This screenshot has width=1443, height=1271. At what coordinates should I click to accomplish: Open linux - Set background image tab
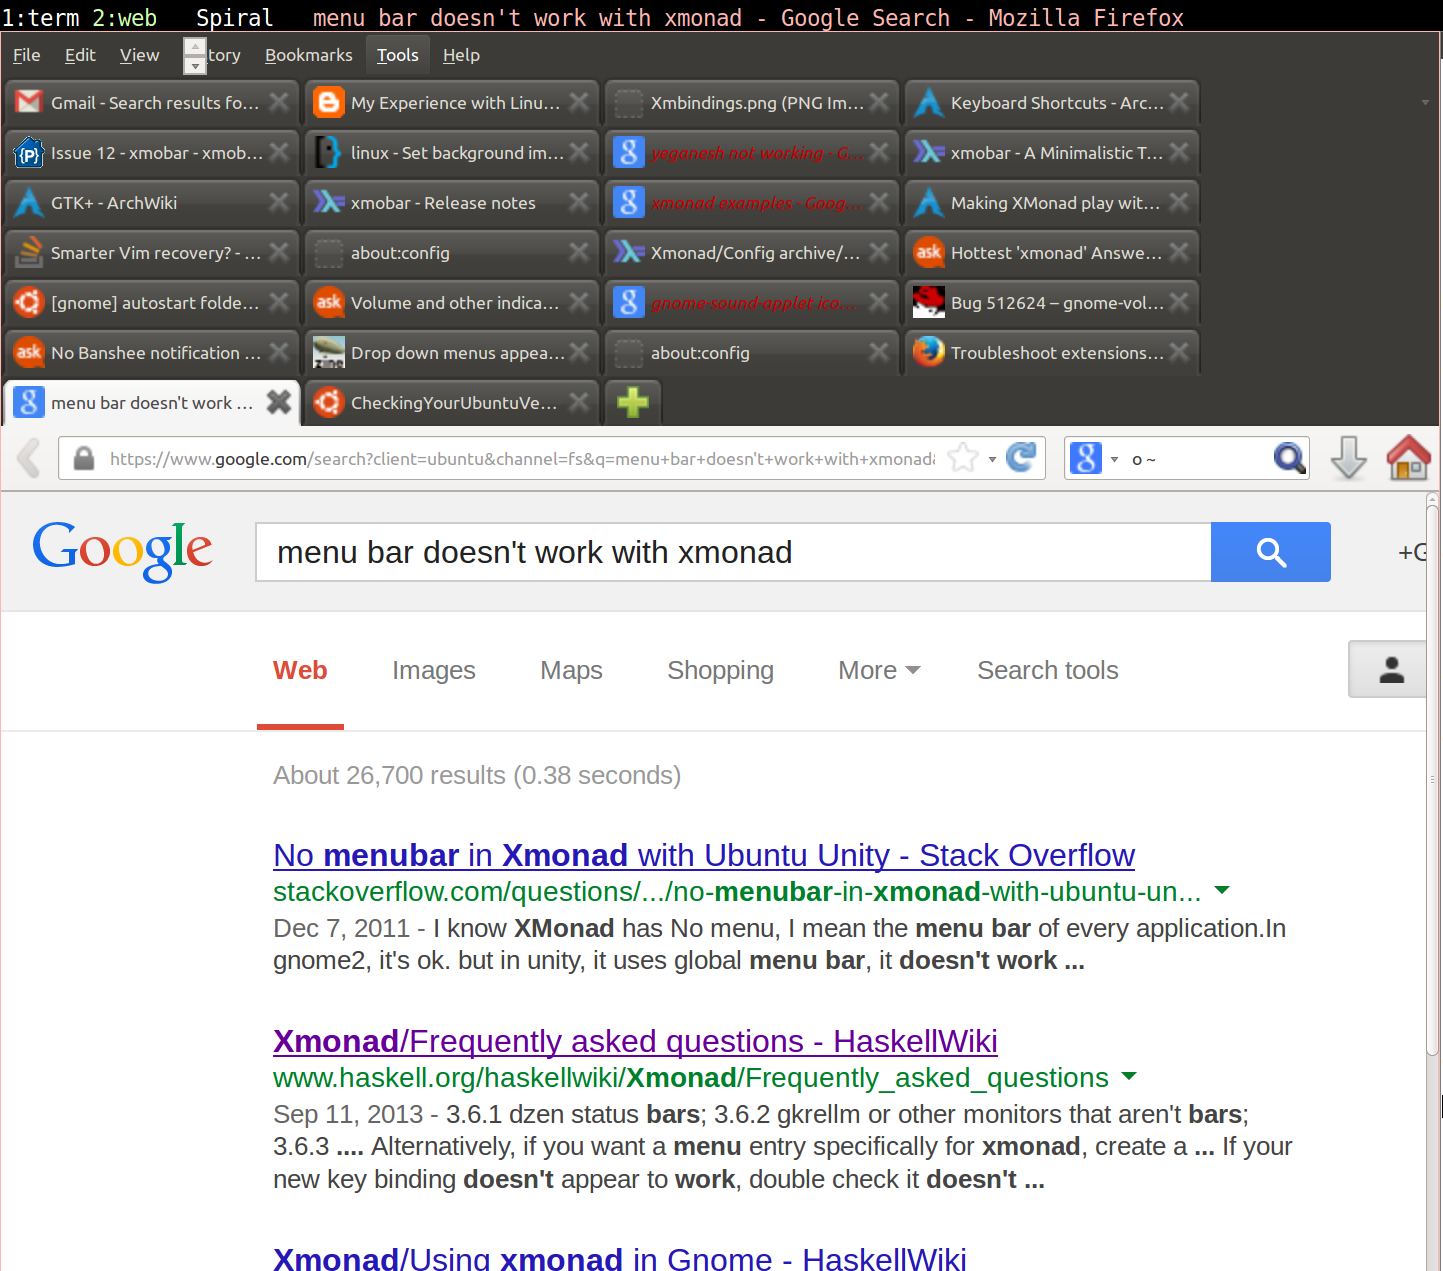click(452, 152)
